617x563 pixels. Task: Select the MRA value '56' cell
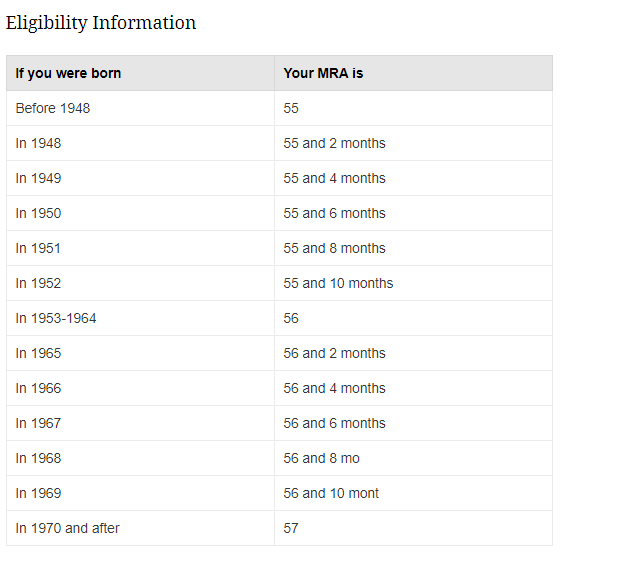pos(414,318)
